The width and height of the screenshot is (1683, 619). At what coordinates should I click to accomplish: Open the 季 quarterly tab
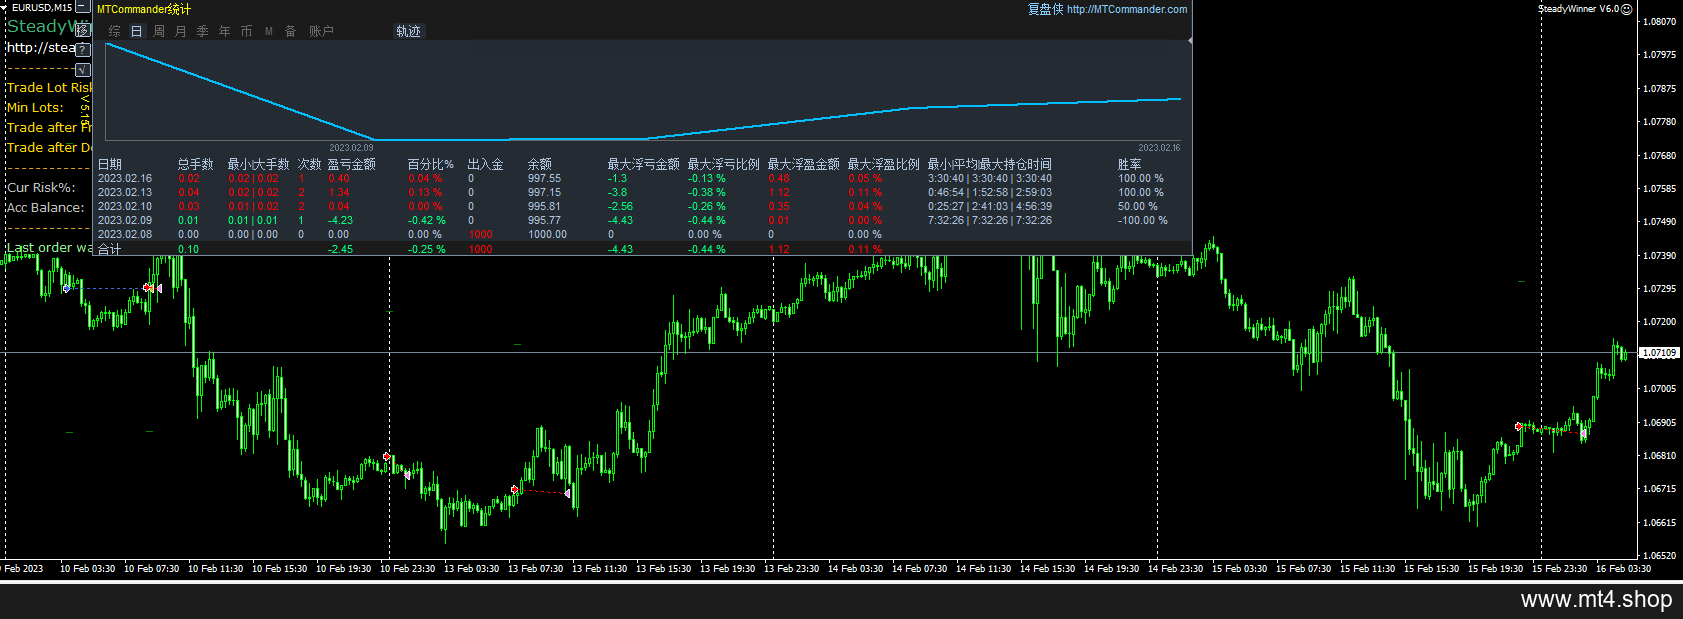click(203, 31)
